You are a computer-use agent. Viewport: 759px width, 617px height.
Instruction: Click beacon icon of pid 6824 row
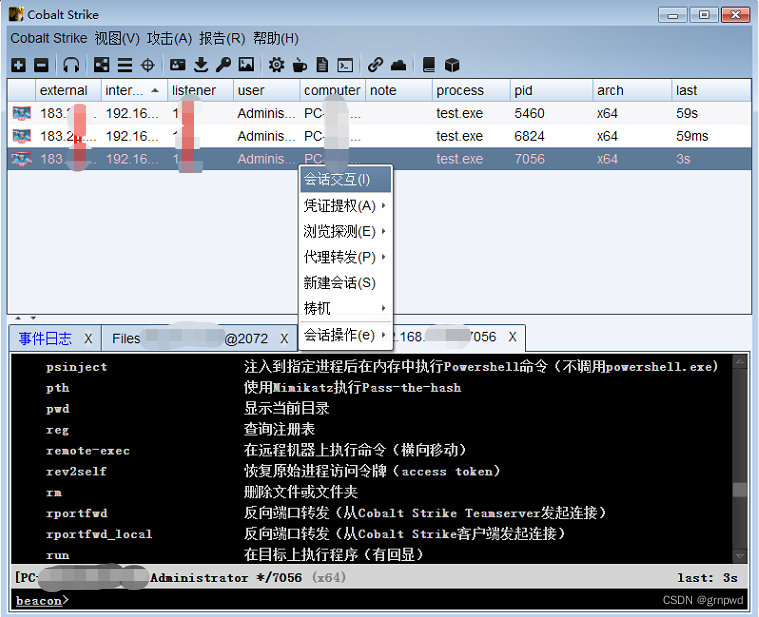22,136
